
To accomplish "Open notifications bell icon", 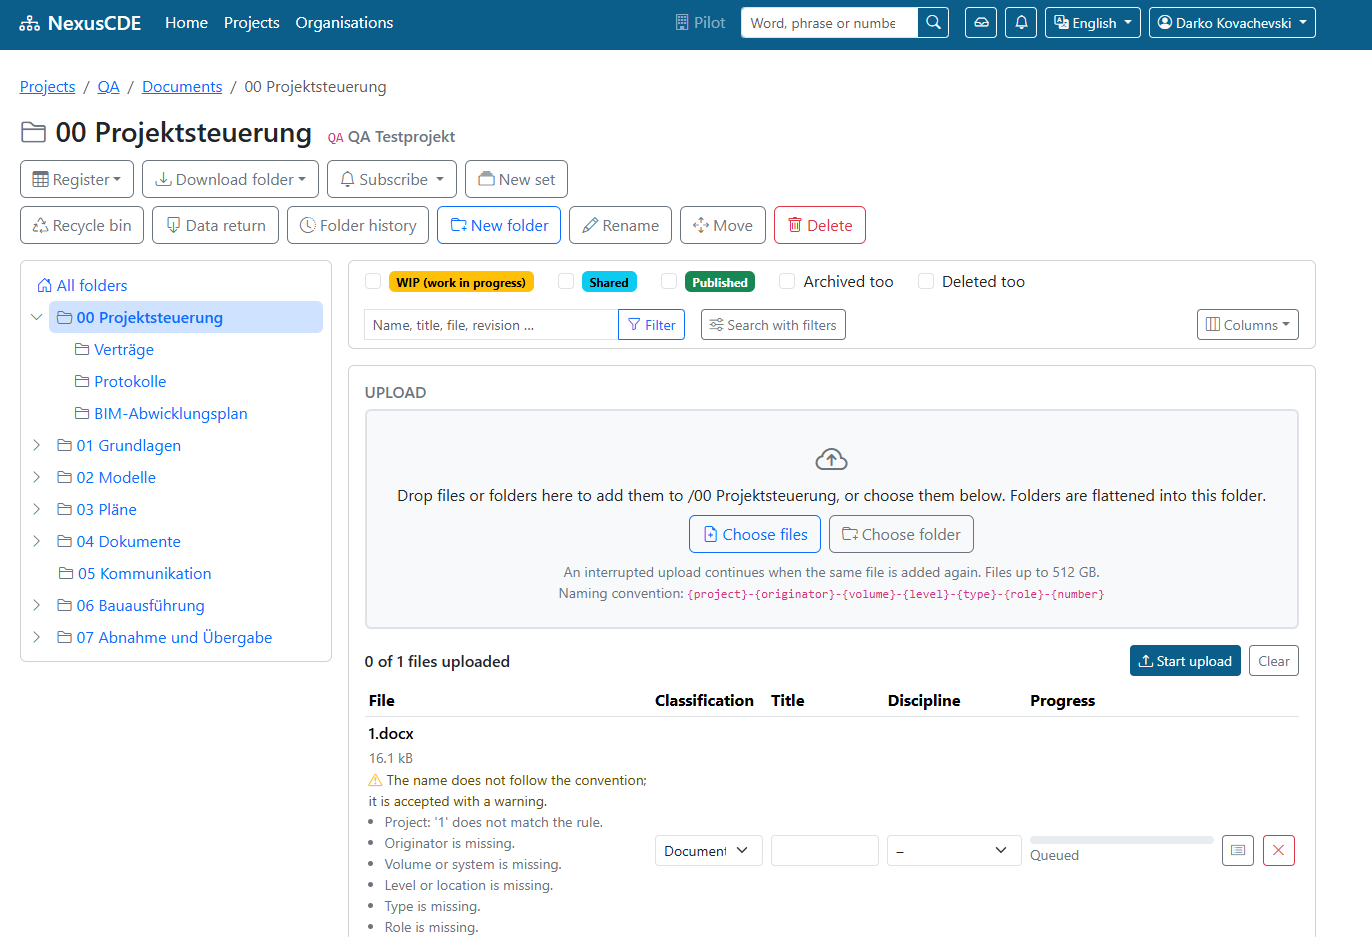I will tap(1021, 23).
